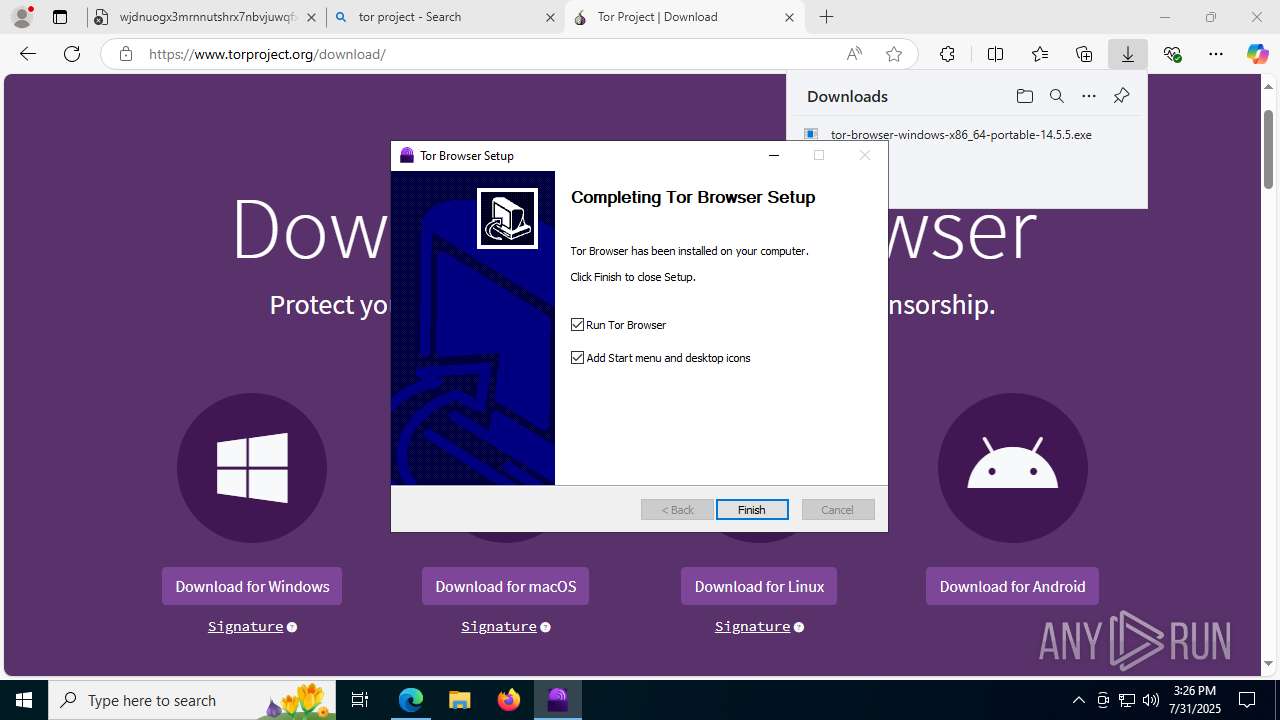Open Microsoft Edge from taskbar

coord(410,700)
